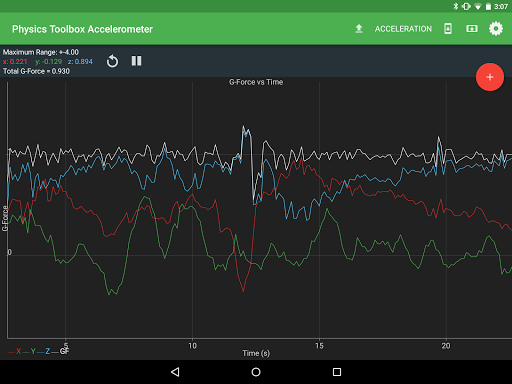Tap the Physics Toolbox Accelerometer title

82,29
